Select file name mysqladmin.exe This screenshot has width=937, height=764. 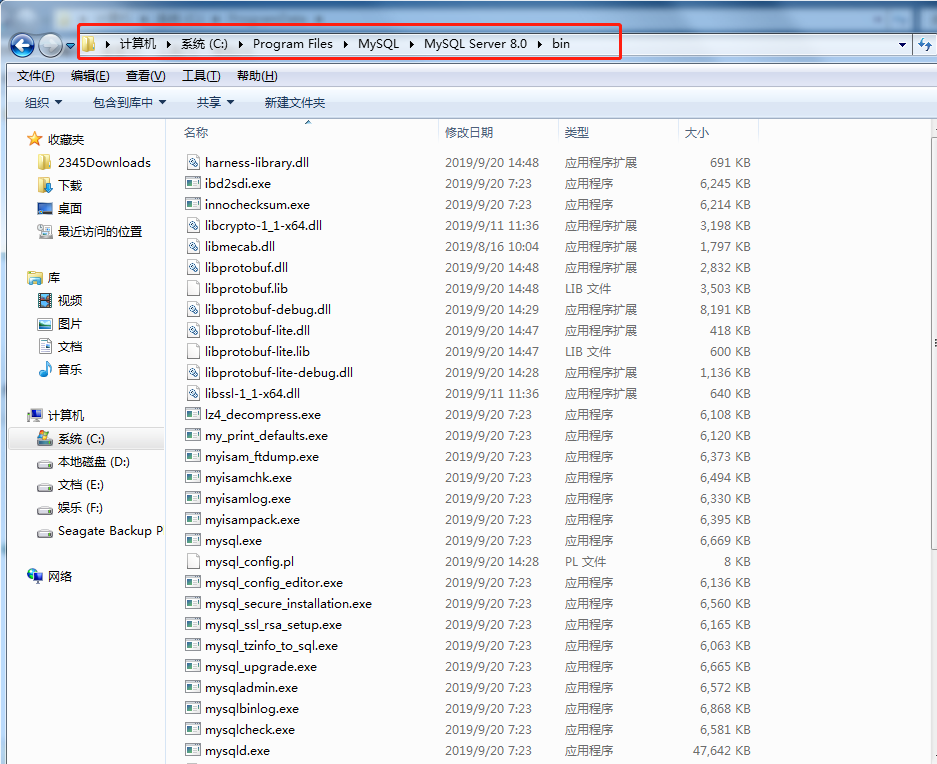251,687
